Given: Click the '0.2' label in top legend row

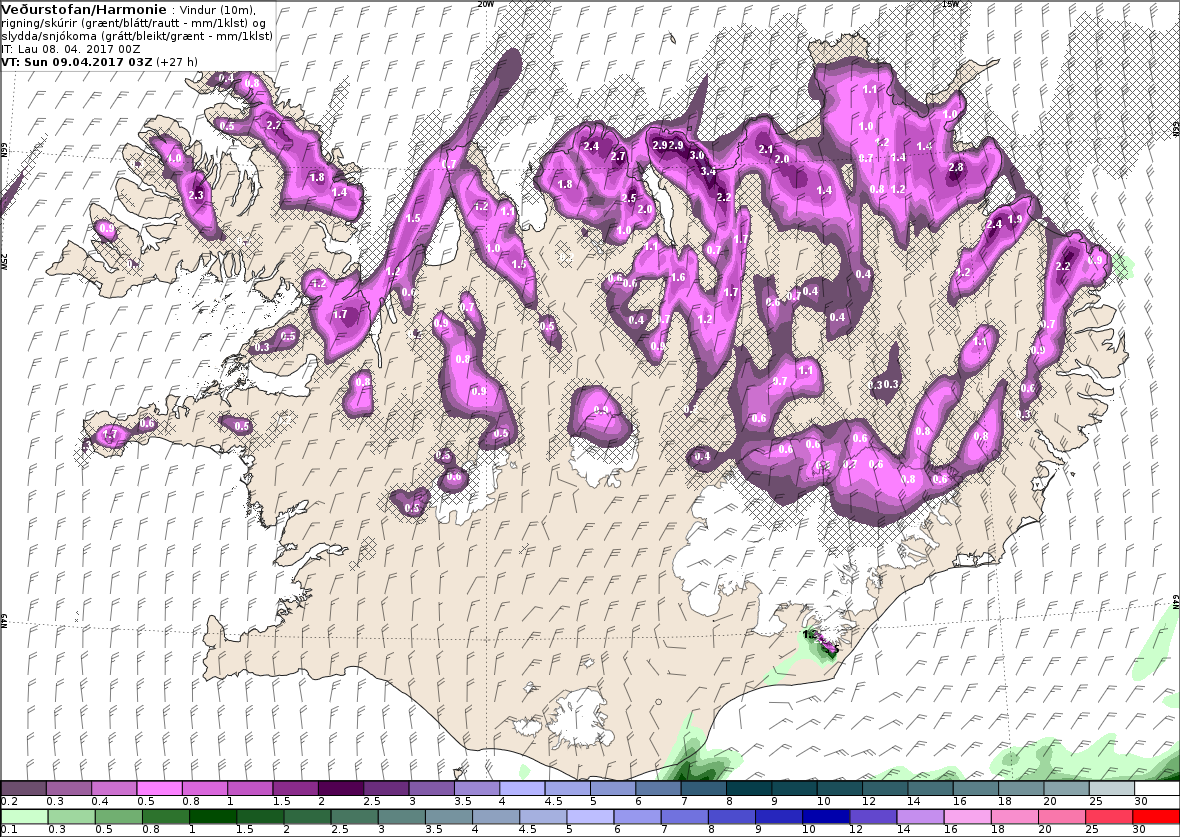Looking at the screenshot, I should click(10, 802).
